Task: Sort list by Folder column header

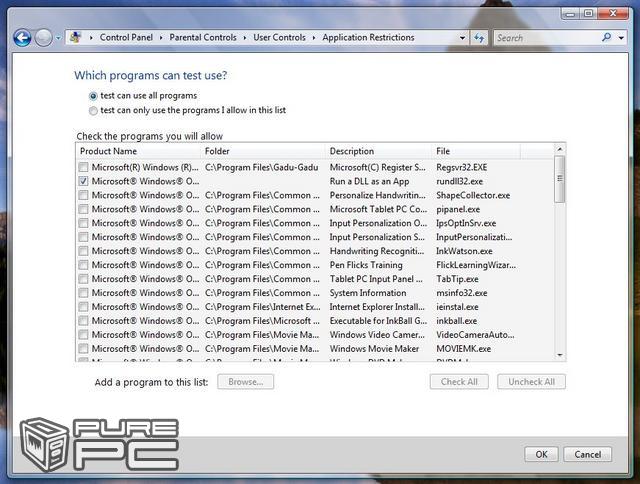Action: pyautogui.click(x=264, y=151)
